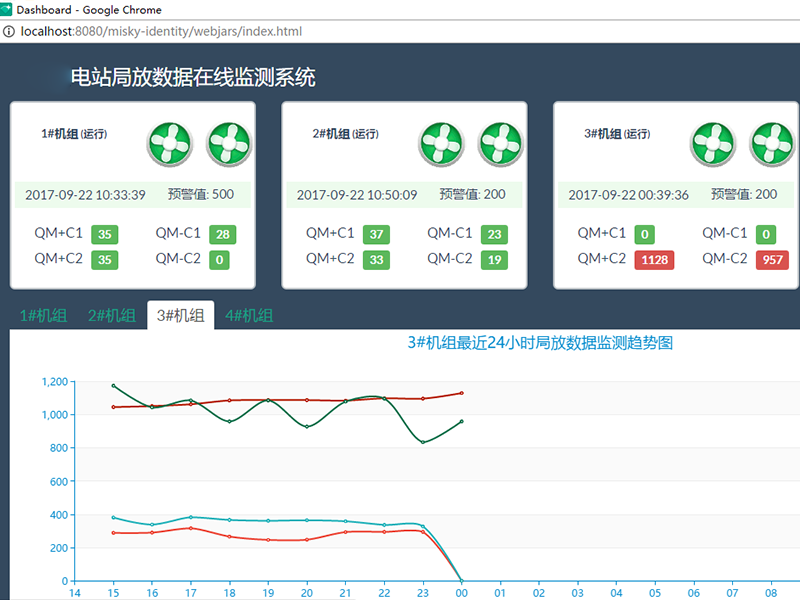Switch to the 2#机组 tab

(x=111, y=316)
